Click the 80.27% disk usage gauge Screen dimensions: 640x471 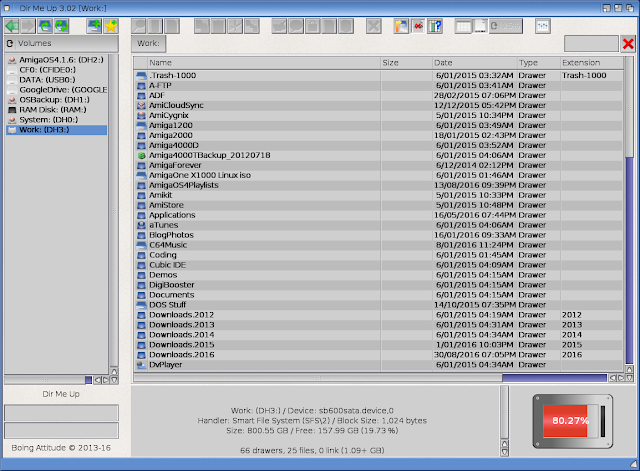[573, 421]
